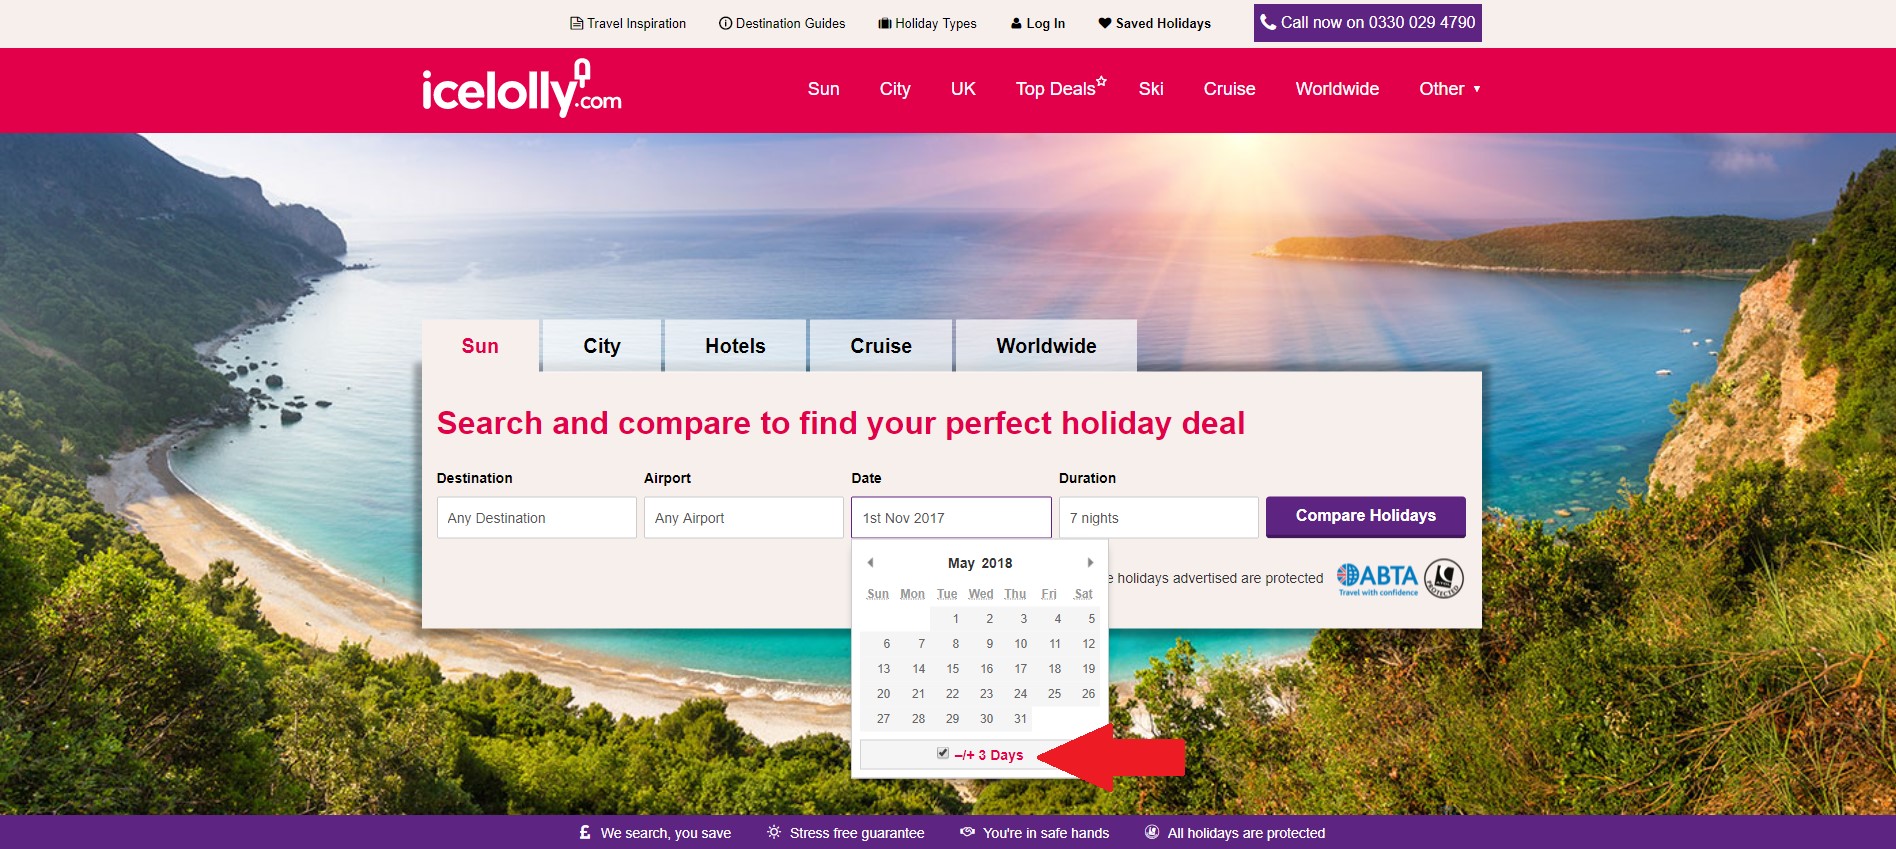This screenshot has height=849, width=1896.
Task: Open the Duration 7 nights dropdown
Action: 1158,518
